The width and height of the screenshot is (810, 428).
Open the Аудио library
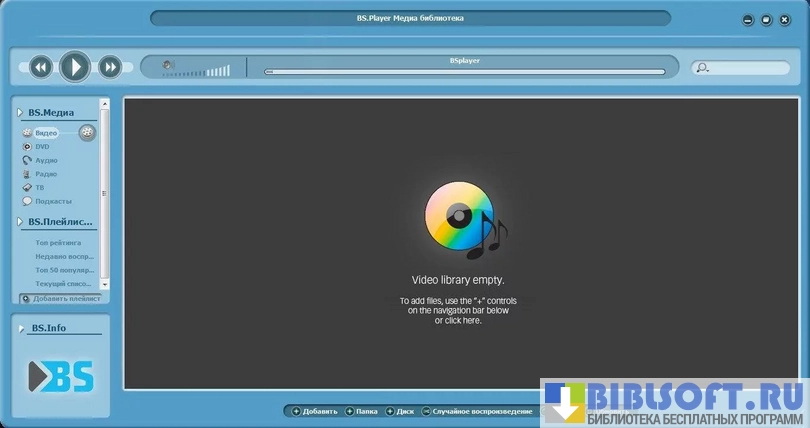click(x=46, y=160)
